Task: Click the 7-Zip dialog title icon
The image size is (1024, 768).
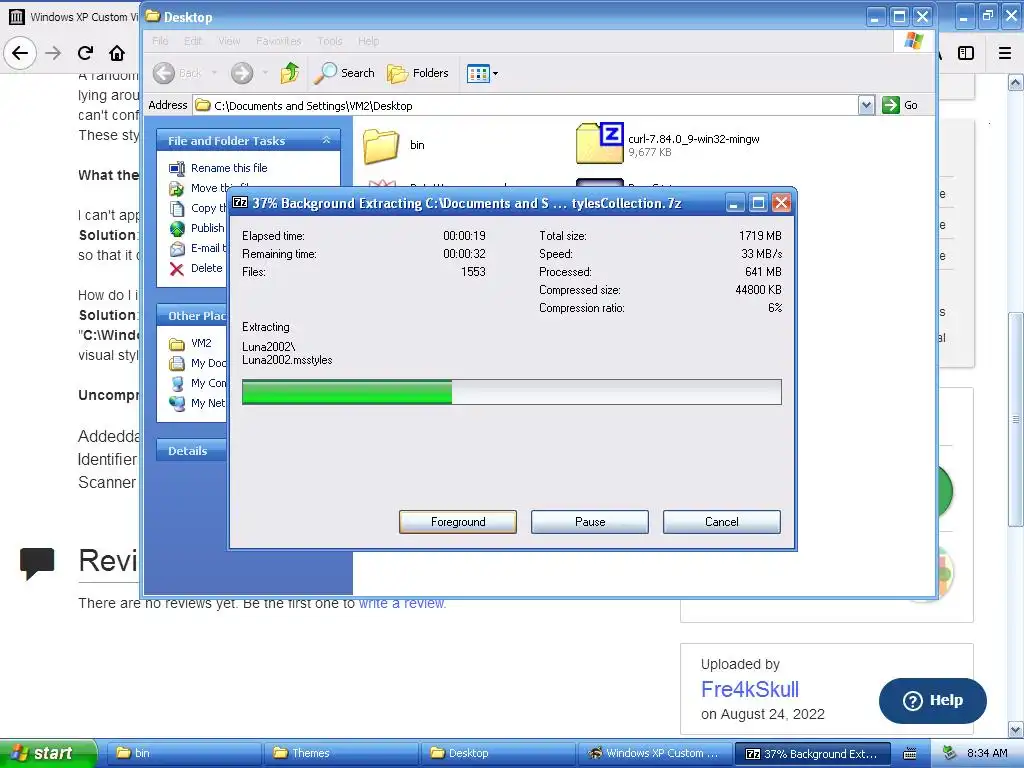Action: tap(240, 202)
